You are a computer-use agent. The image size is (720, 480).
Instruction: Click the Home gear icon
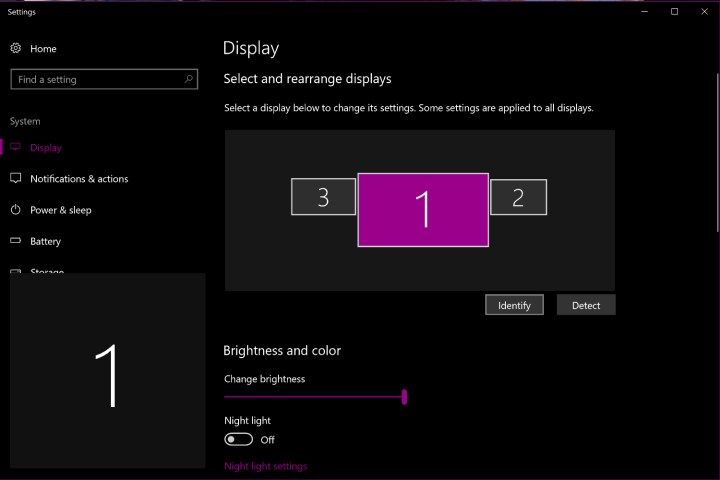(16, 48)
